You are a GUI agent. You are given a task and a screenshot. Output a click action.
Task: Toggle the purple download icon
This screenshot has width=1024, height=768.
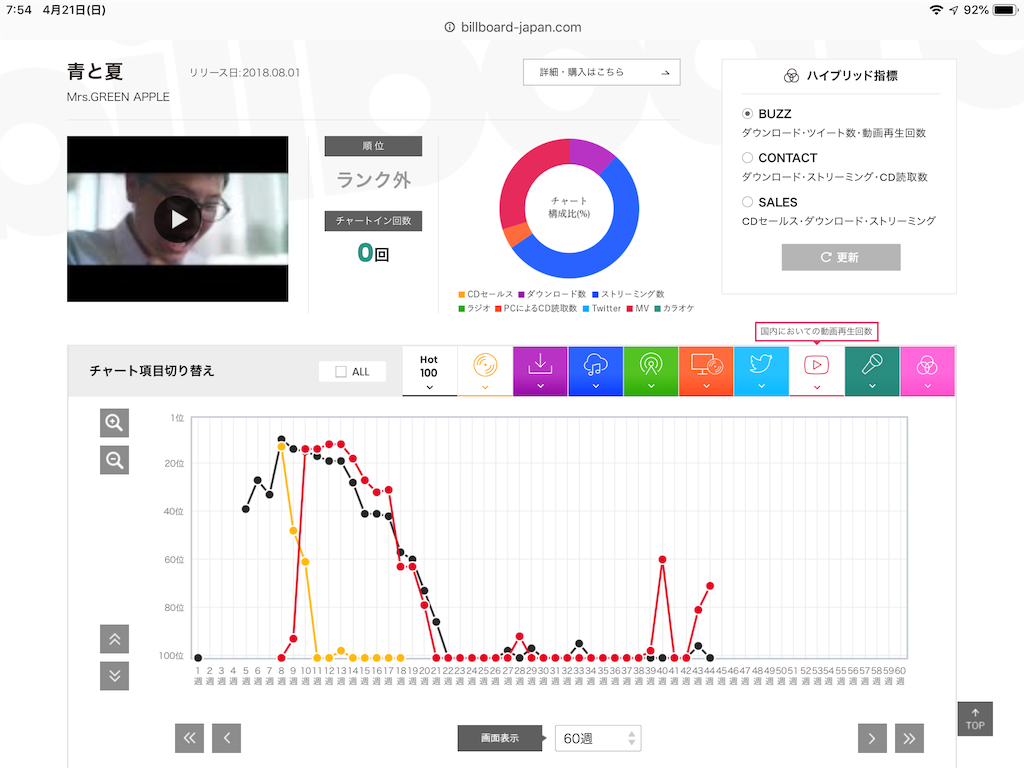(540, 372)
